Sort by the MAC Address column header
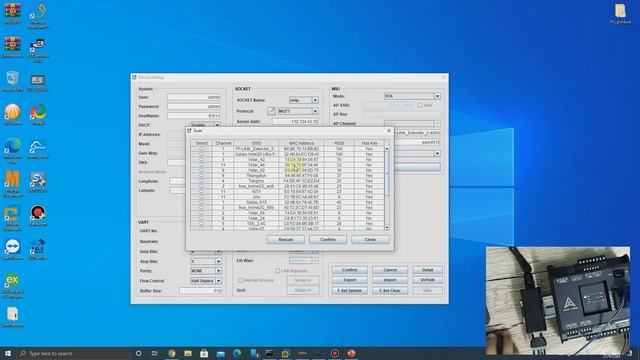This screenshot has height=360, width=640. tap(301, 143)
